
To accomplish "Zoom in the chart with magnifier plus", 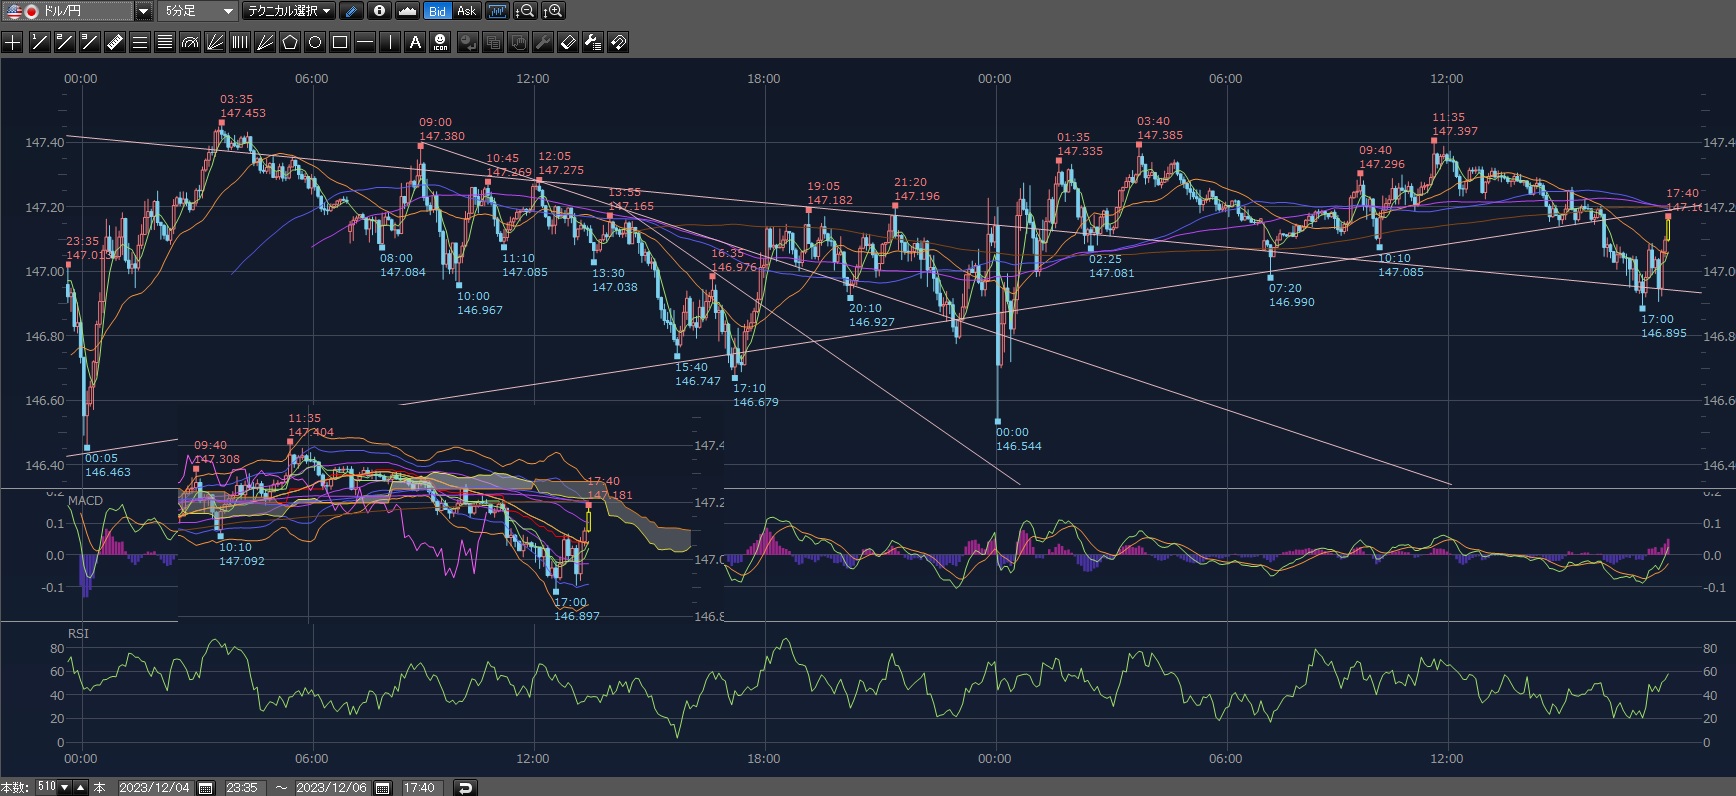I will click(553, 11).
